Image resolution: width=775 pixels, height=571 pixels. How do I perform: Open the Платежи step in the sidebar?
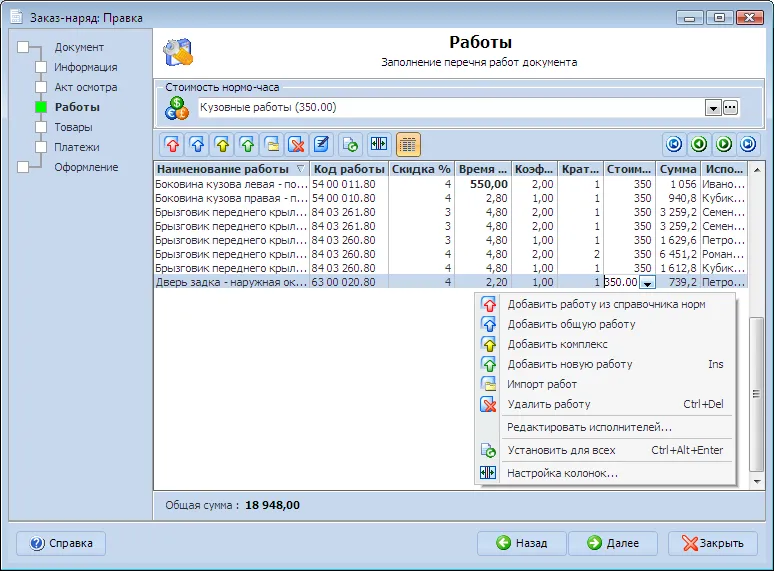point(77,147)
